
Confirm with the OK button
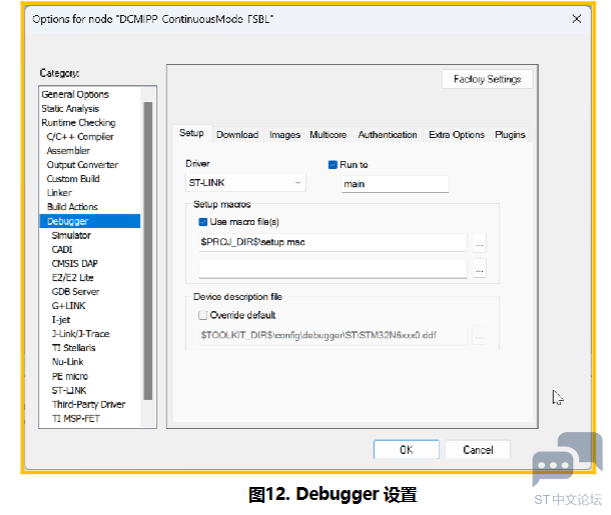[406, 450]
